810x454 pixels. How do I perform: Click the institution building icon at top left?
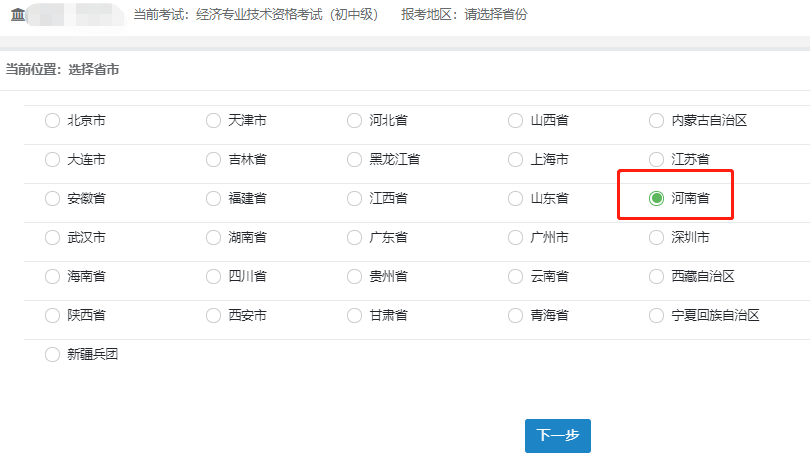[x=18, y=15]
